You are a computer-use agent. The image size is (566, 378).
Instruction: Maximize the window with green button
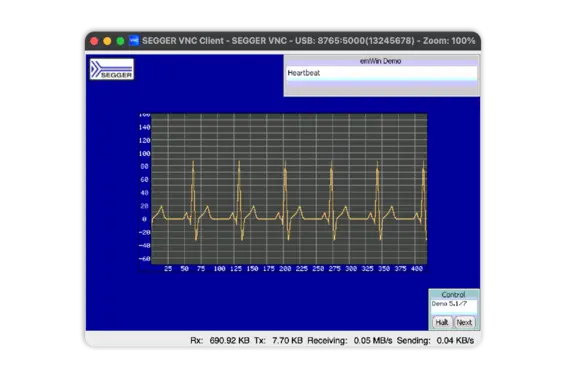coord(121,41)
